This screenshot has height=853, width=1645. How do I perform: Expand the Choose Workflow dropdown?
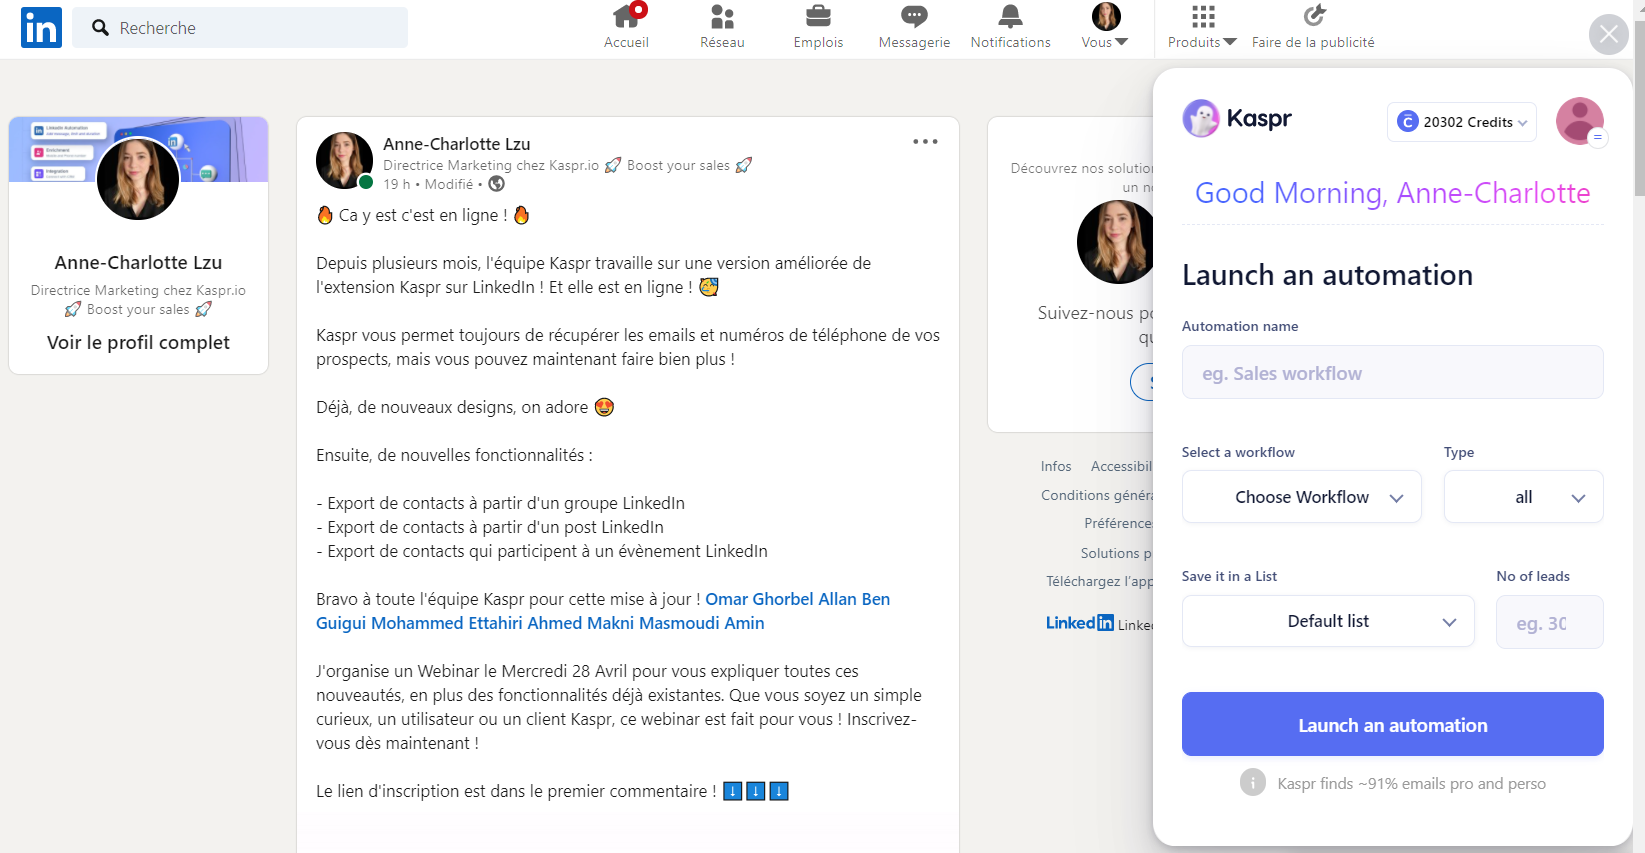[x=1301, y=497]
